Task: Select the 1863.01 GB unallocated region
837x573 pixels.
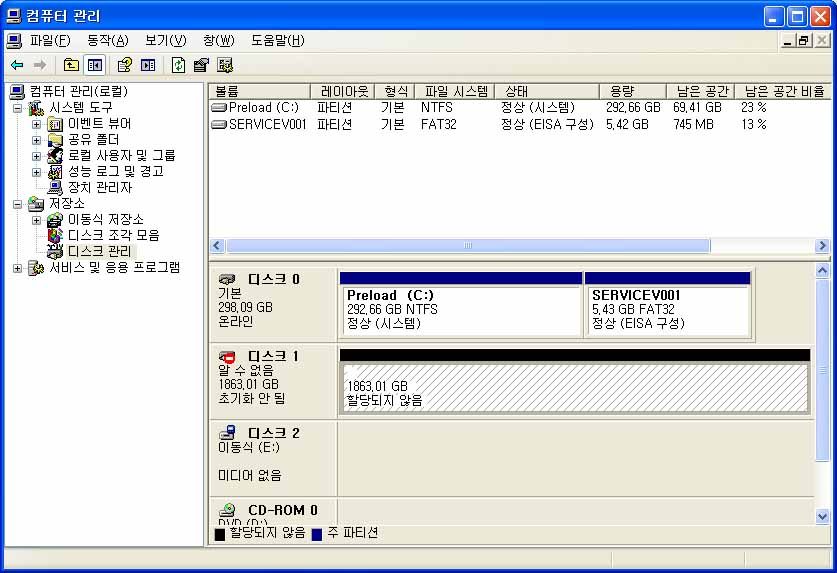Action: [x=575, y=382]
